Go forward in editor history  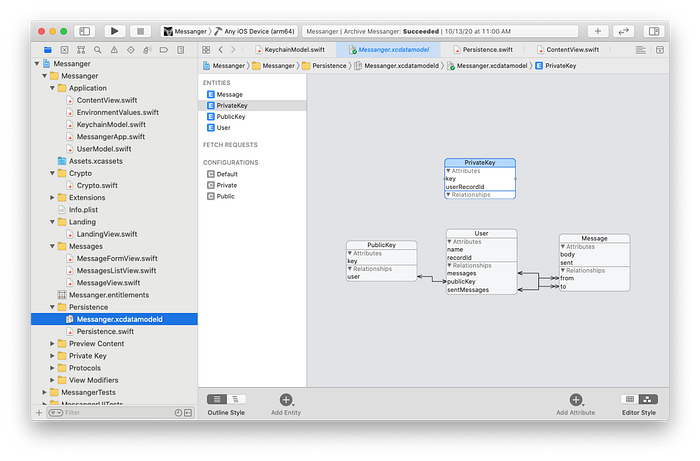click(233, 50)
